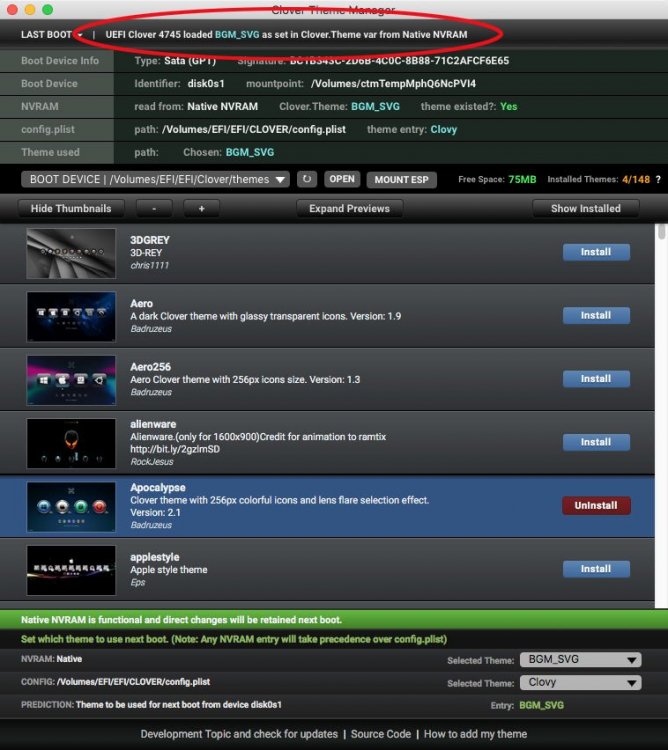Image resolution: width=668 pixels, height=750 pixels.
Task: Open the Aero256 theme thumbnail
Action: tap(71, 380)
